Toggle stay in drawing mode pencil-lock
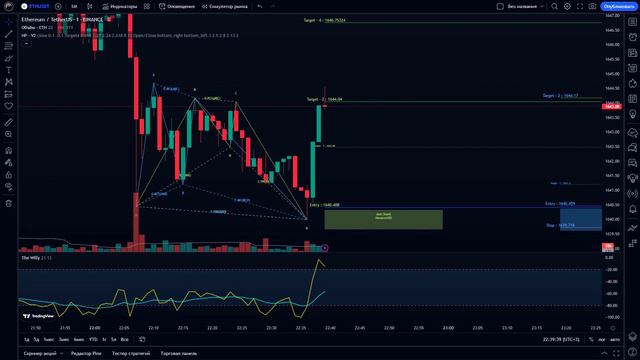The image size is (640, 360). pyautogui.click(x=9, y=162)
